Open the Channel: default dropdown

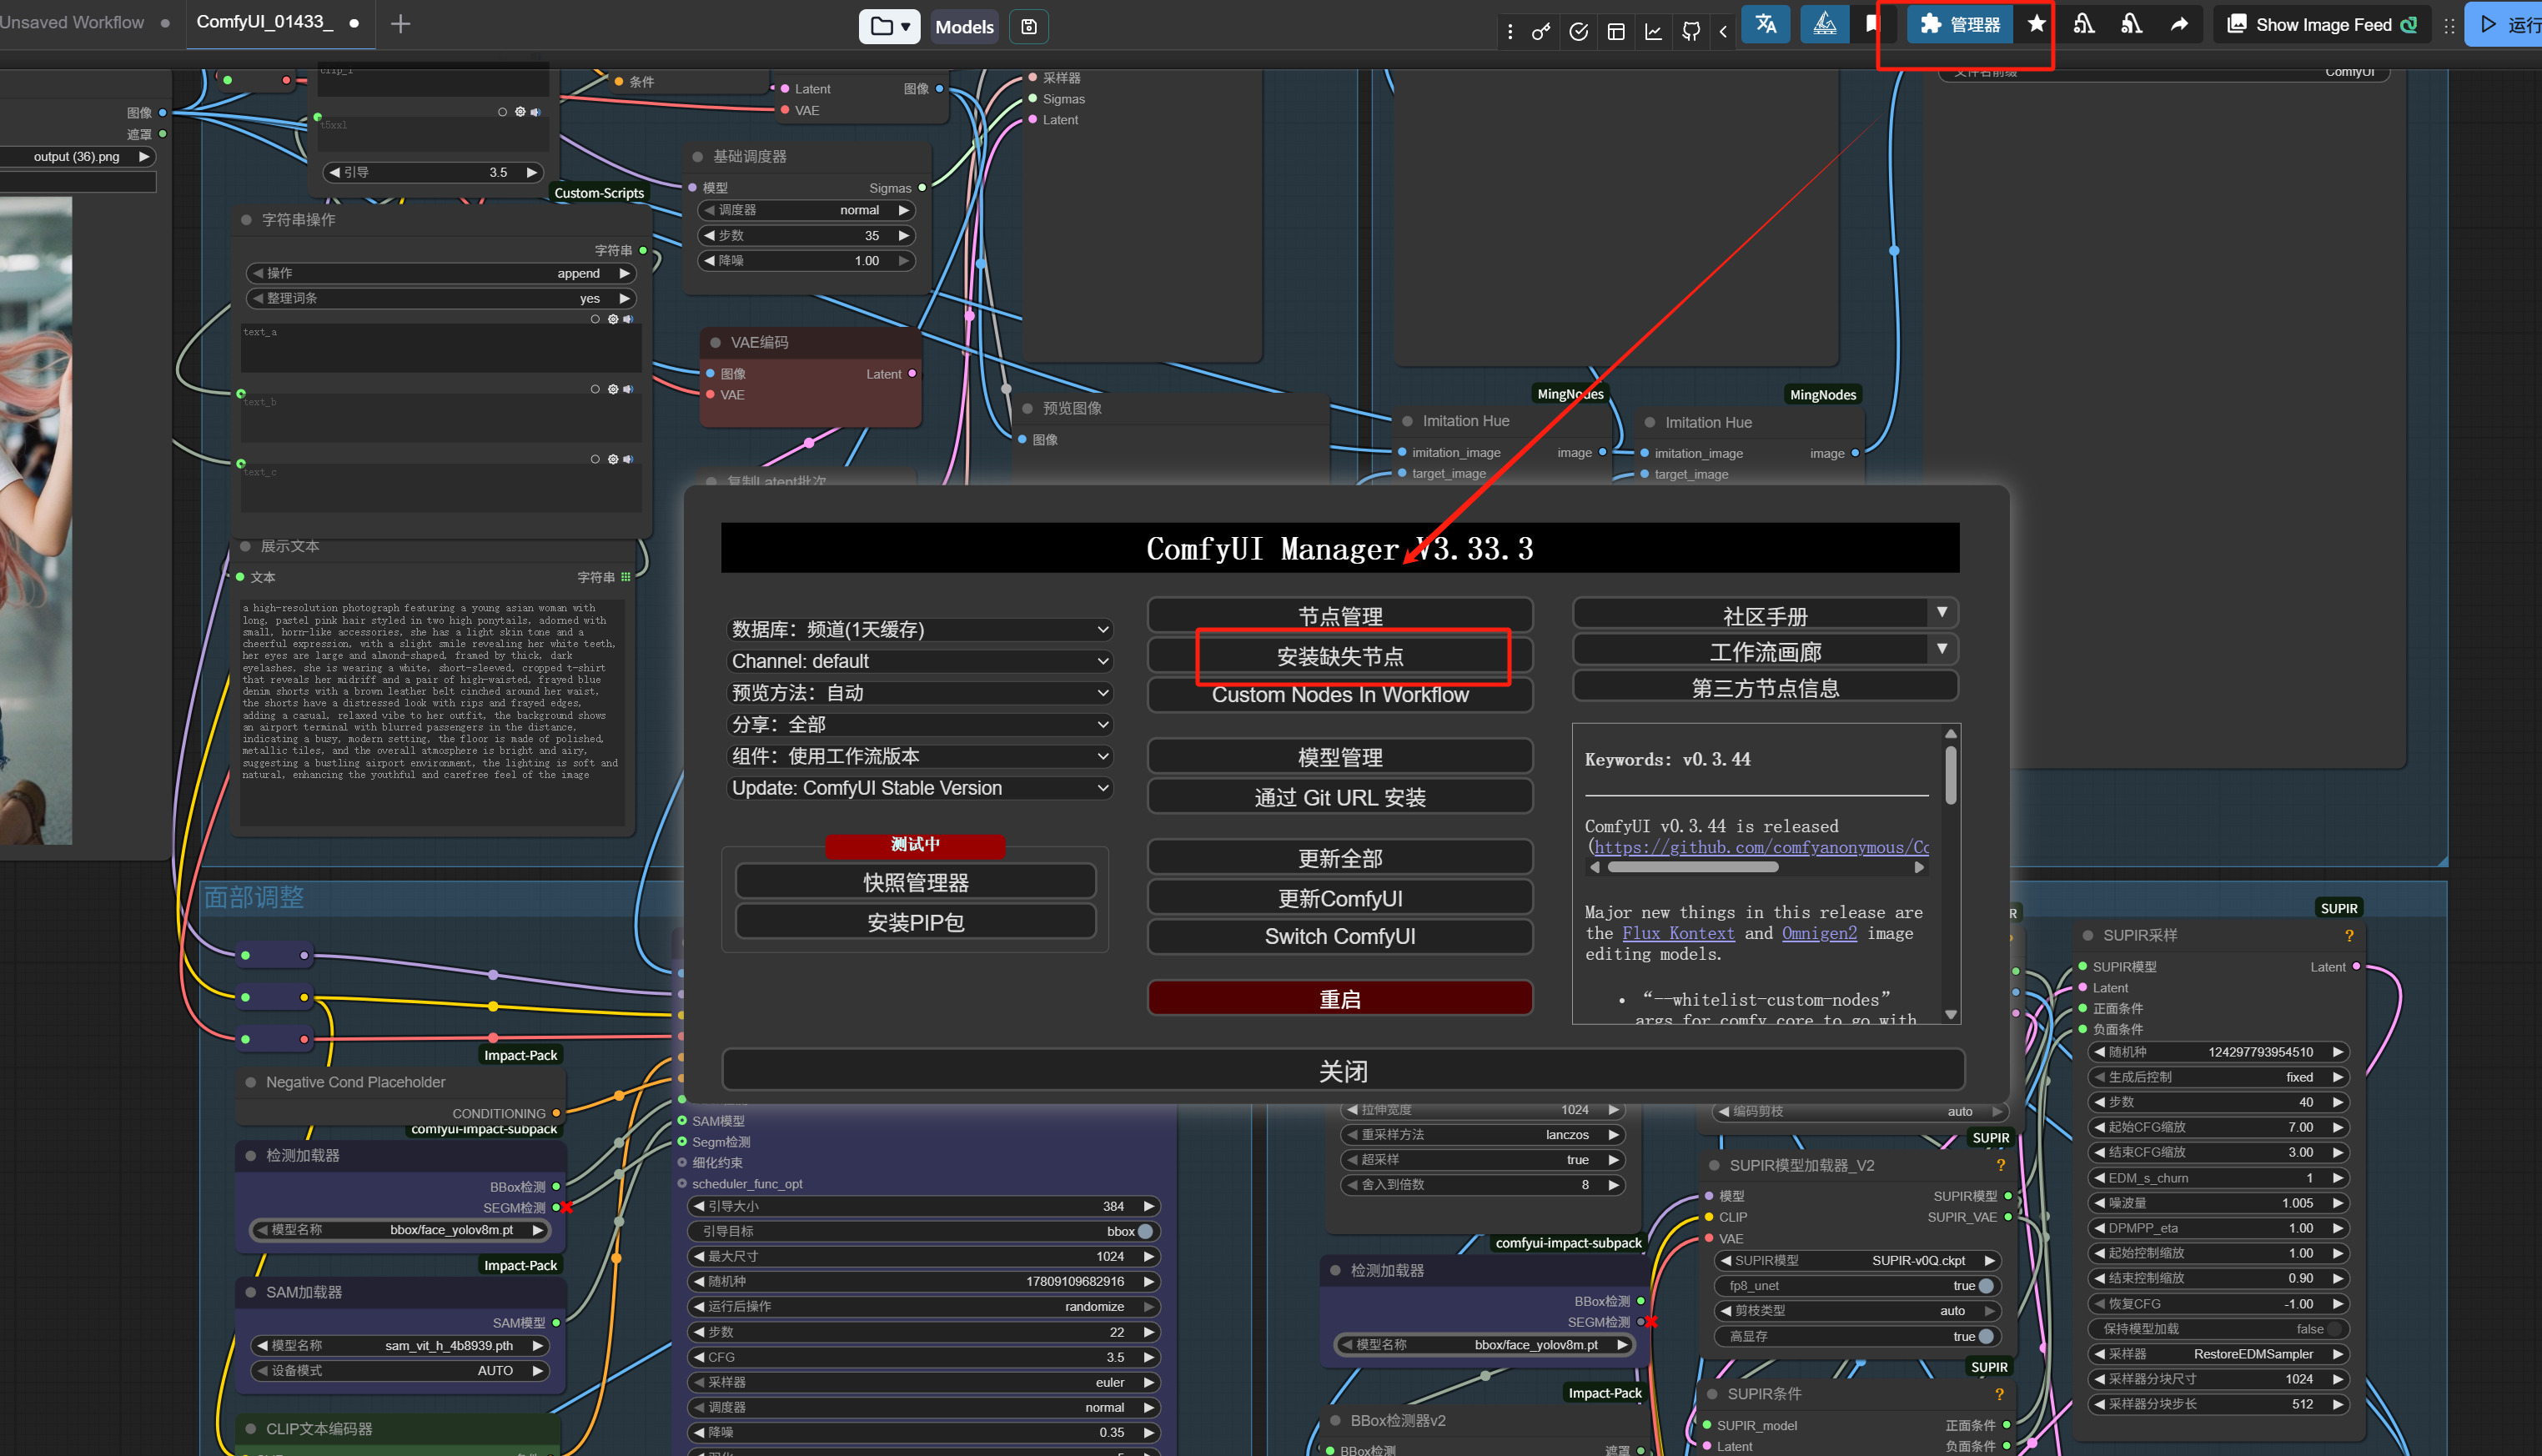click(920, 661)
